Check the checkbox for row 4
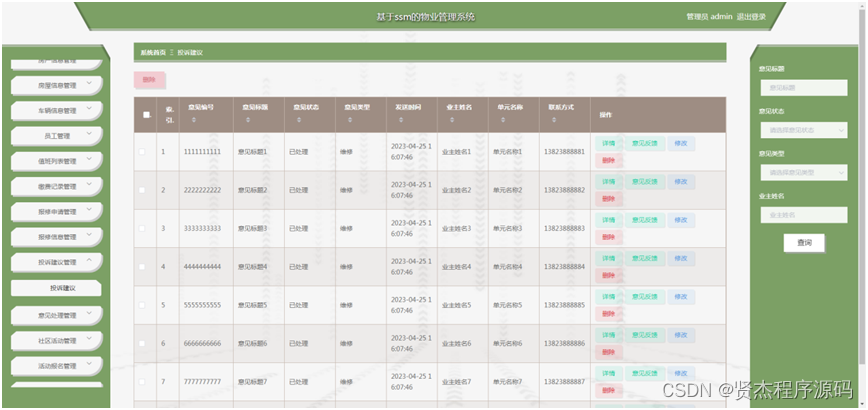This screenshot has width=868, height=410. 142,267
